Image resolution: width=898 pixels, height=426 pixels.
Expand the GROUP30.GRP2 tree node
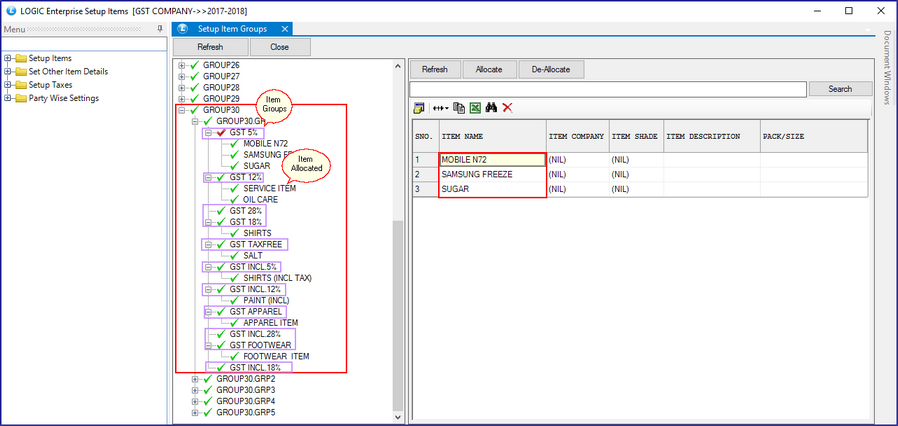click(x=195, y=379)
